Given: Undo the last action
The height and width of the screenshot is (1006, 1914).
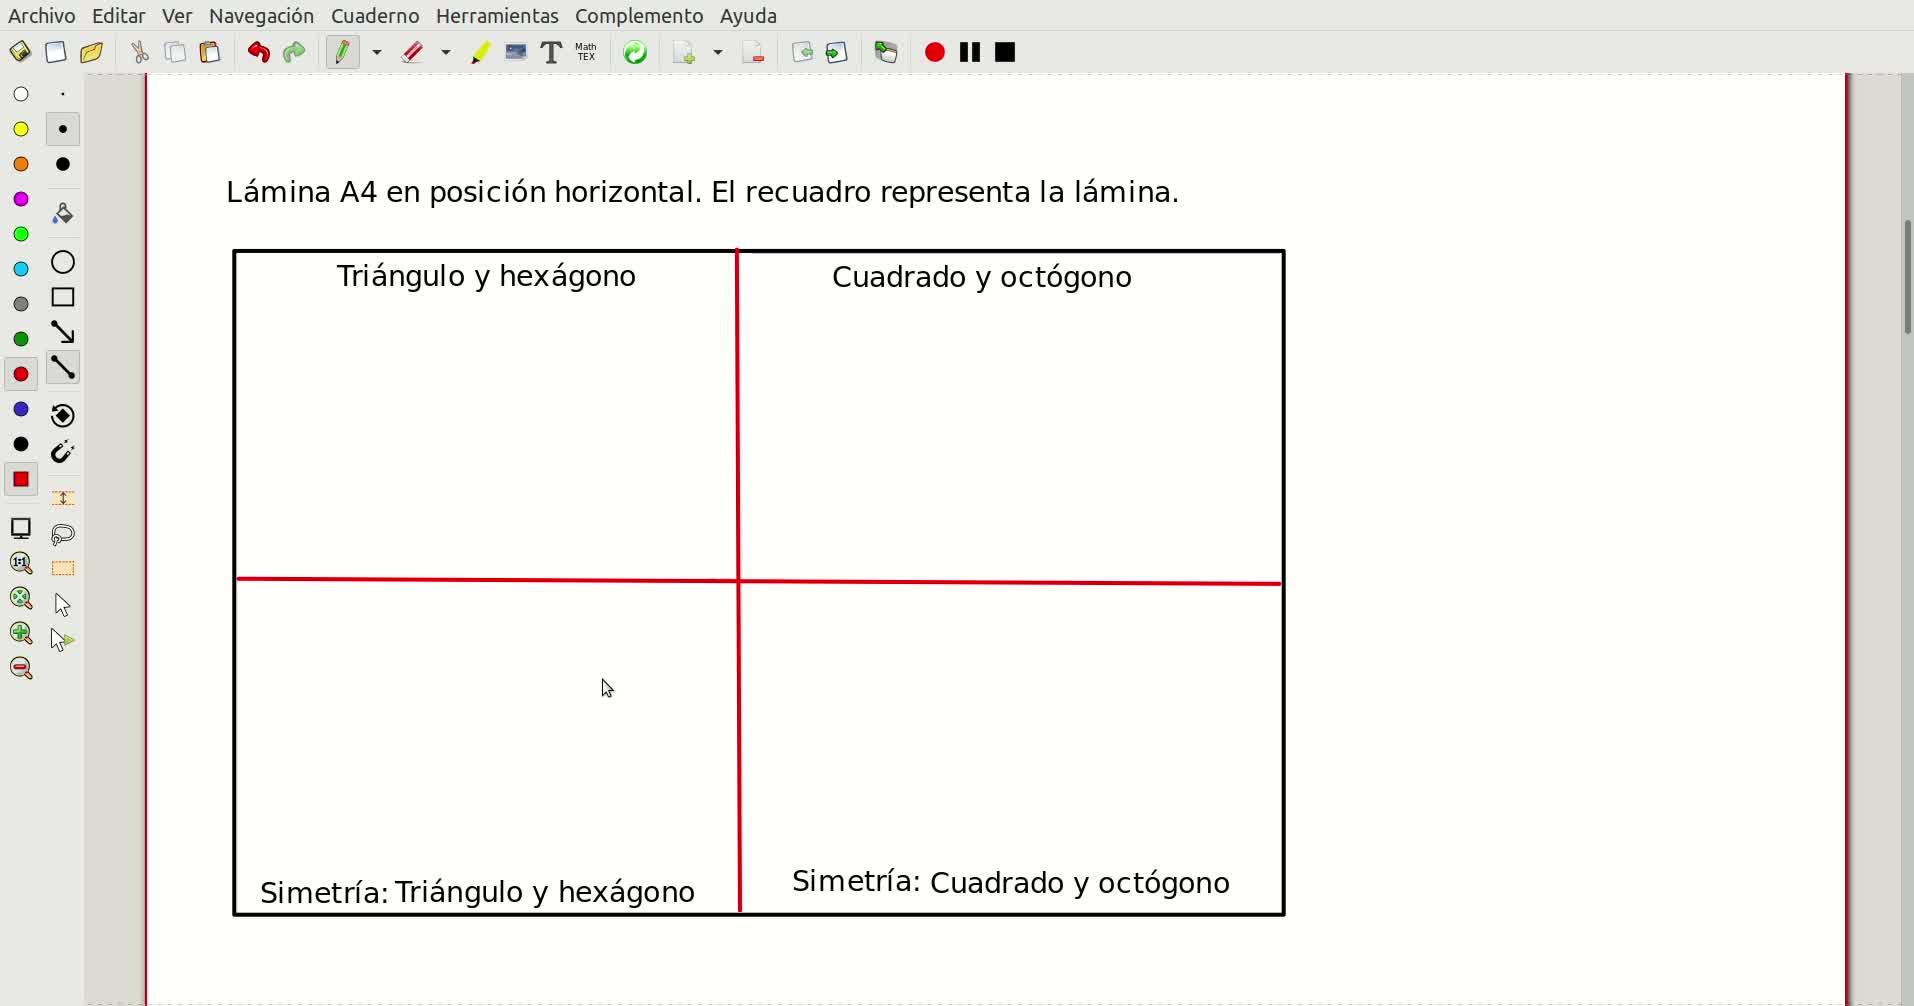Looking at the screenshot, I should [258, 52].
